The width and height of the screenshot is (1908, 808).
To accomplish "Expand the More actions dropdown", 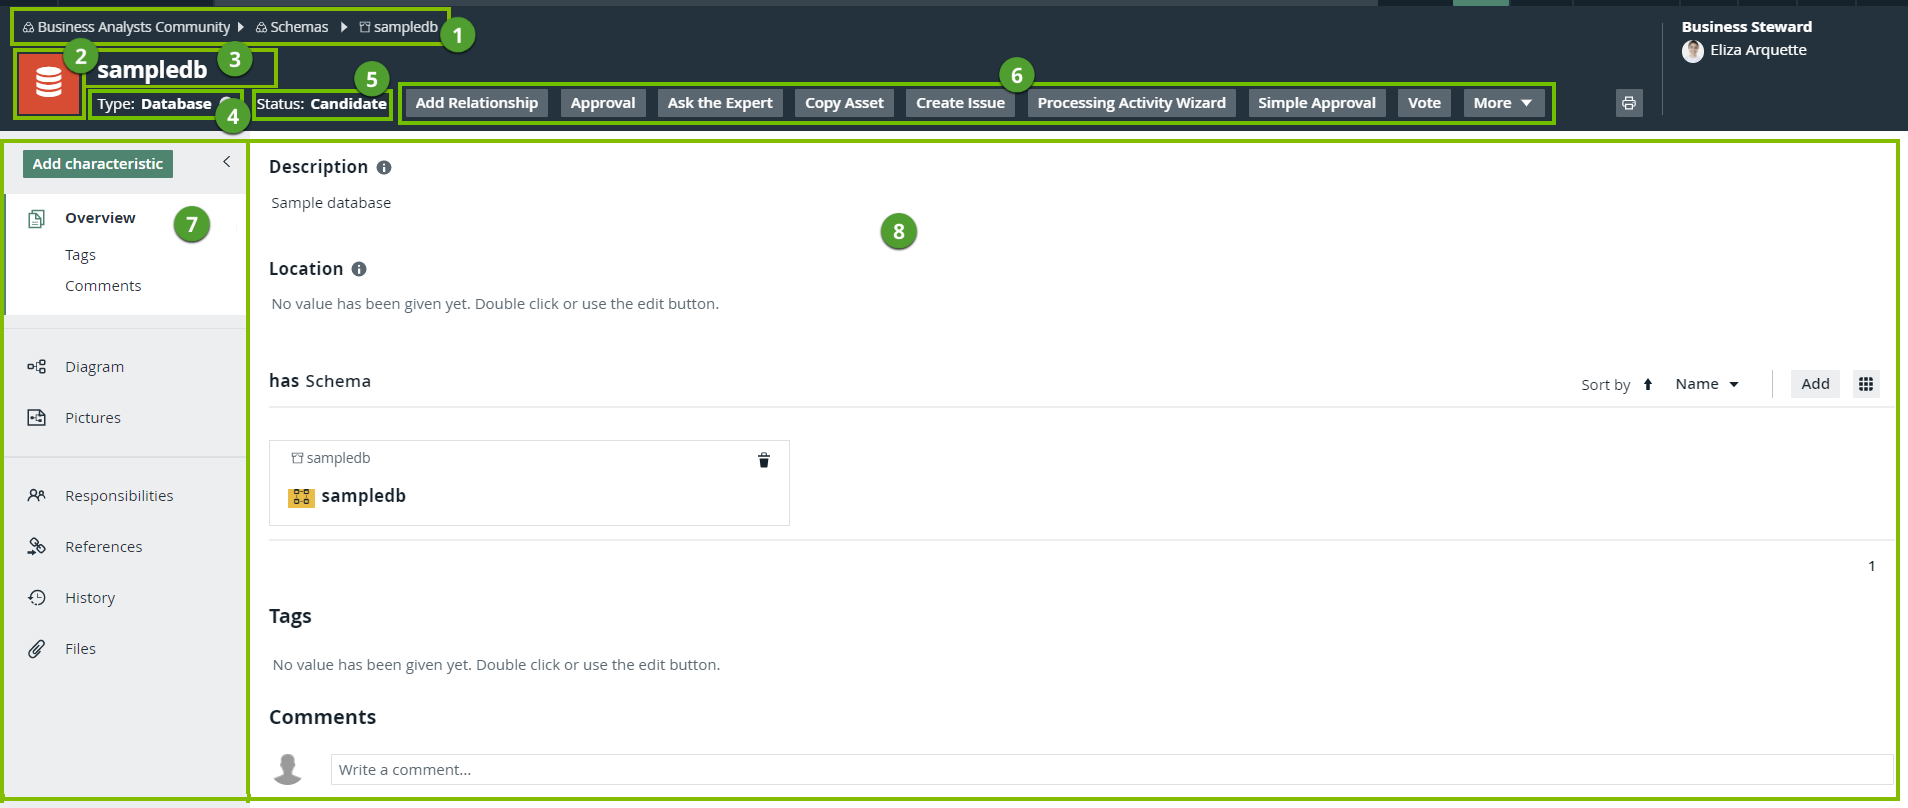I will (1503, 103).
